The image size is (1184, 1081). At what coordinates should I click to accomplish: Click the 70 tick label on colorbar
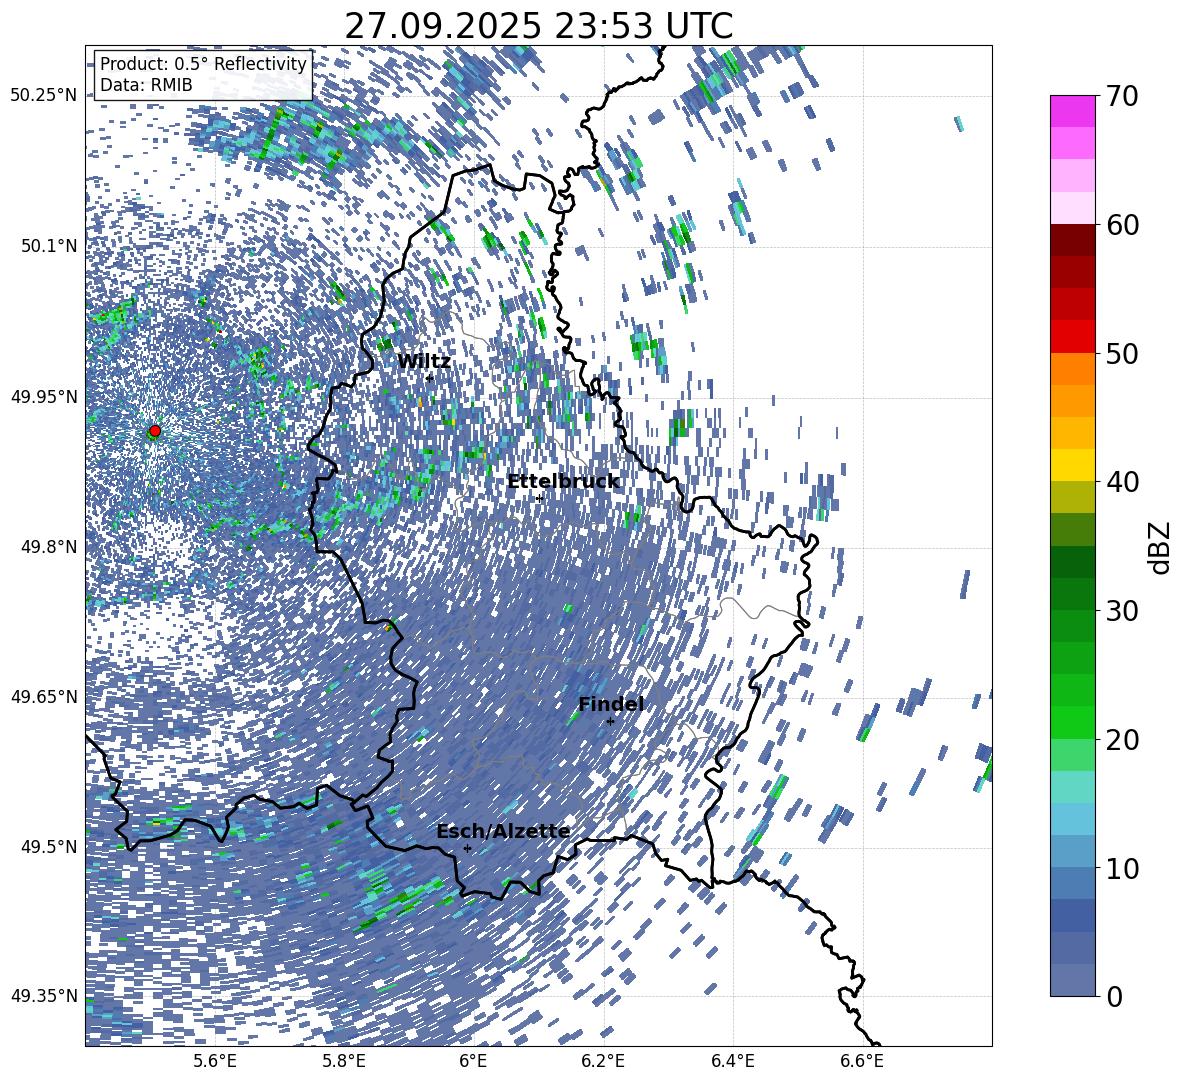[1122, 96]
